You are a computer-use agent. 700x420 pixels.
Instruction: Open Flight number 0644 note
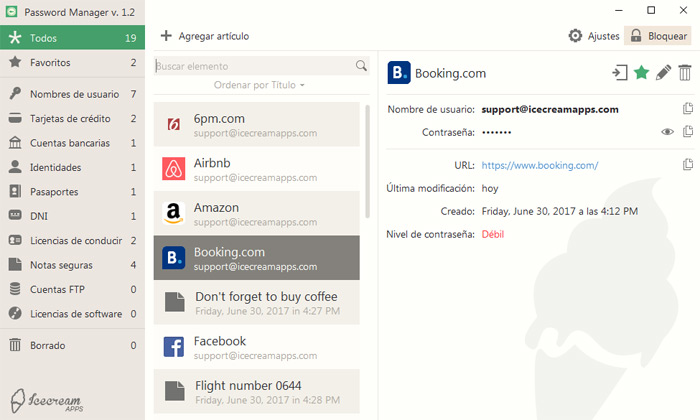(x=257, y=391)
